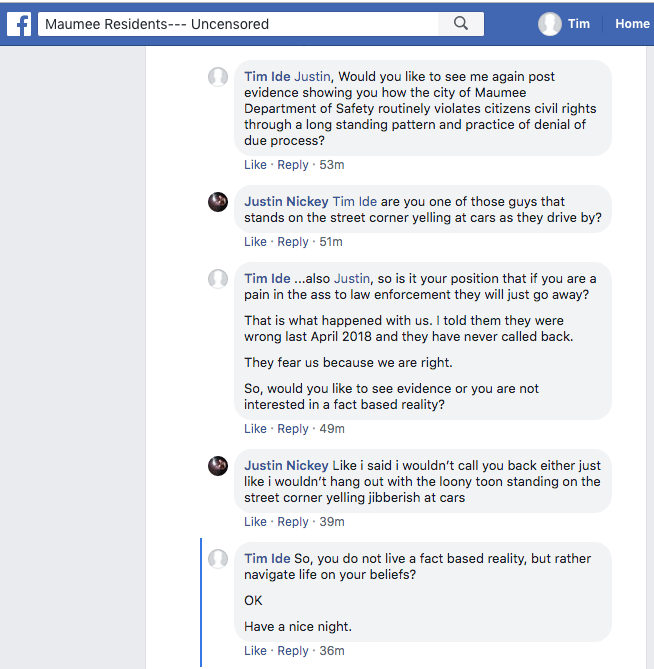This screenshot has width=654, height=669.
Task: Like the comment posted 49m ago
Action: 255,429
